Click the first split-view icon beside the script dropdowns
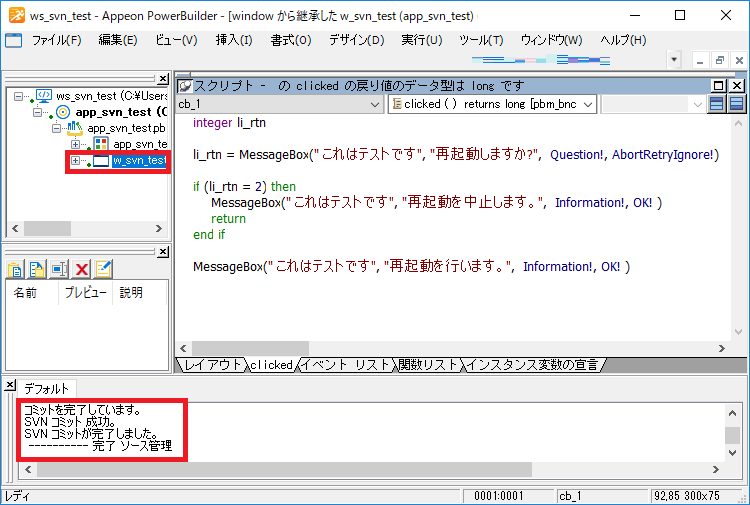Image resolution: width=750 pixels, height=505 pixels. [717, 104]
